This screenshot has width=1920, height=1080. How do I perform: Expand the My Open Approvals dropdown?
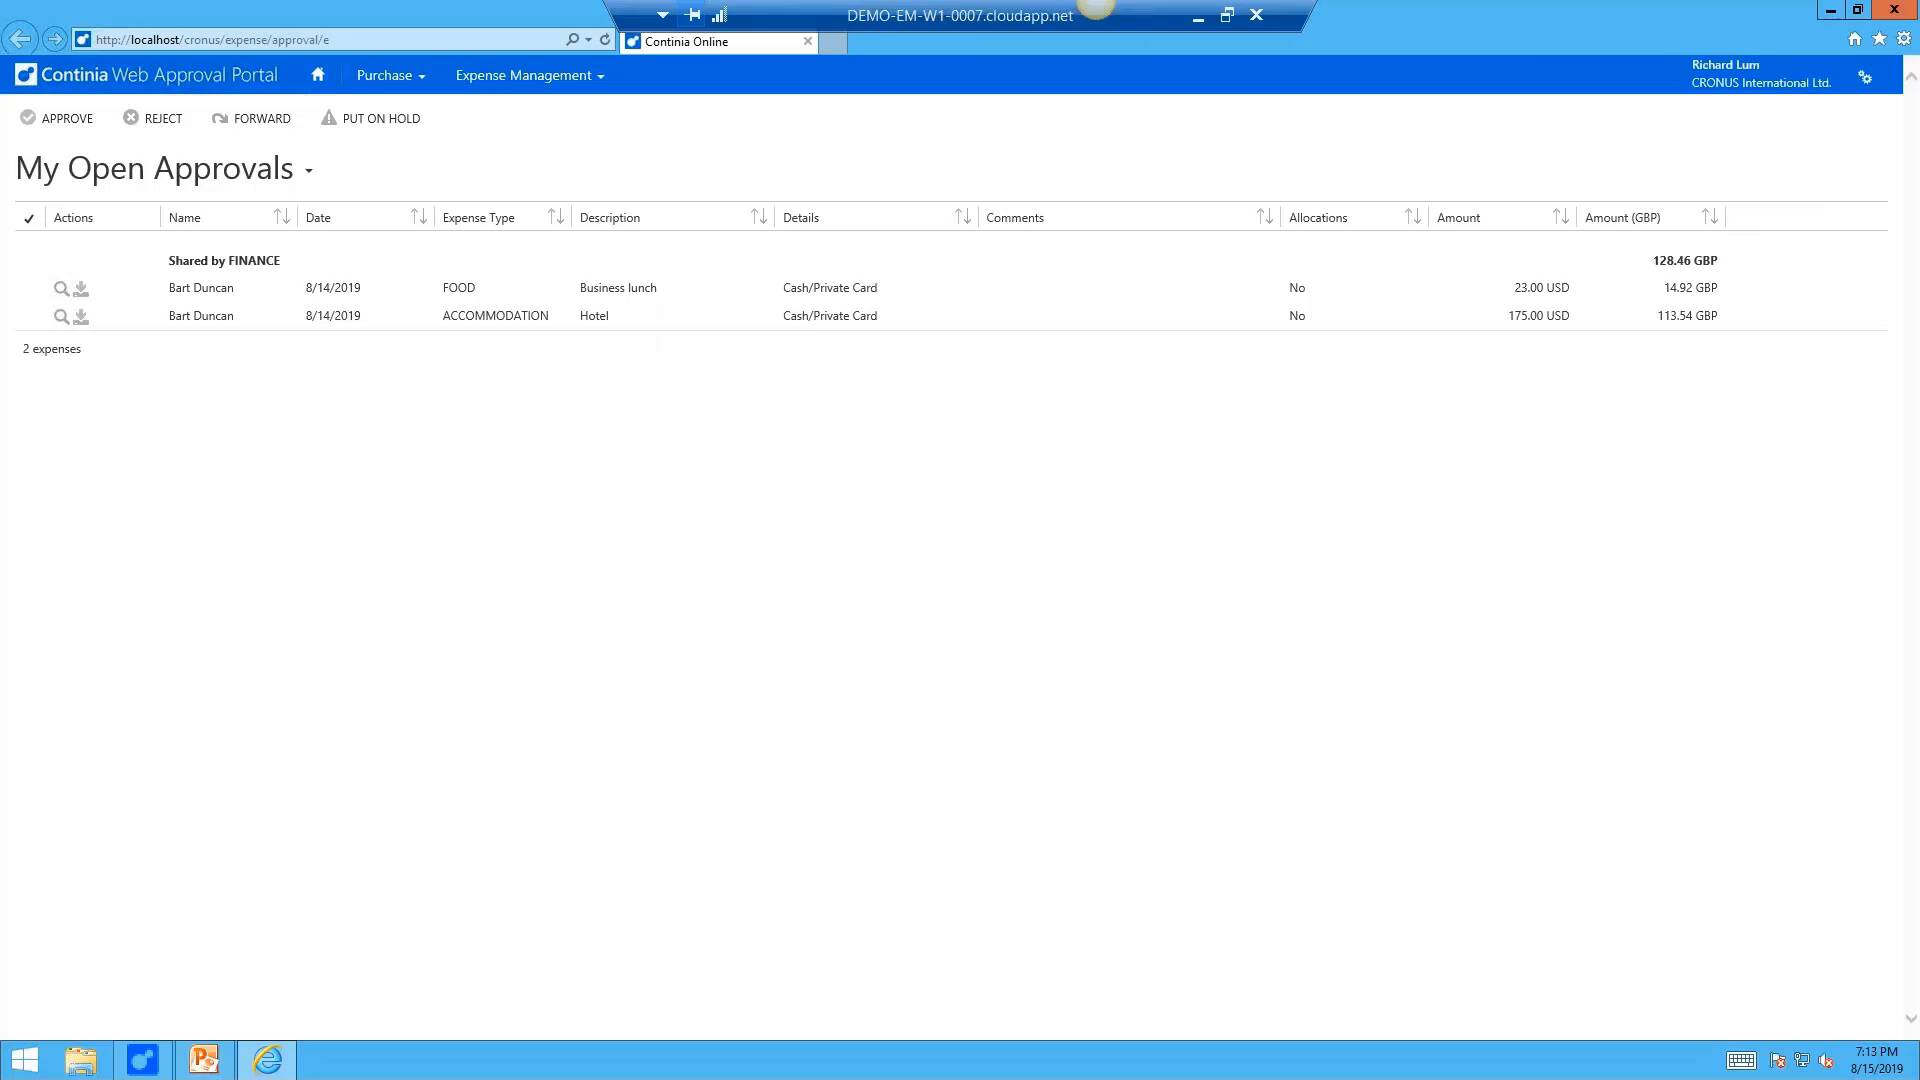[x=307, y=172]
